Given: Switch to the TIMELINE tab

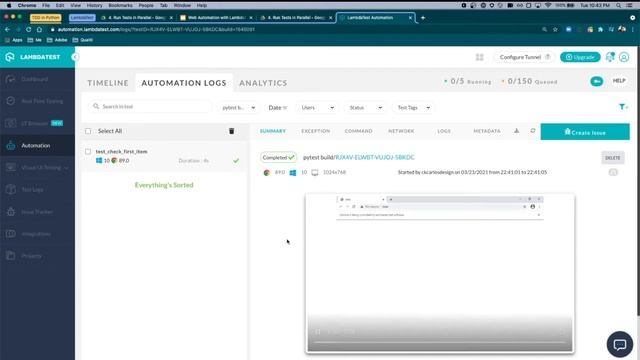Looking at the screenshot, I should click(108, 83).
